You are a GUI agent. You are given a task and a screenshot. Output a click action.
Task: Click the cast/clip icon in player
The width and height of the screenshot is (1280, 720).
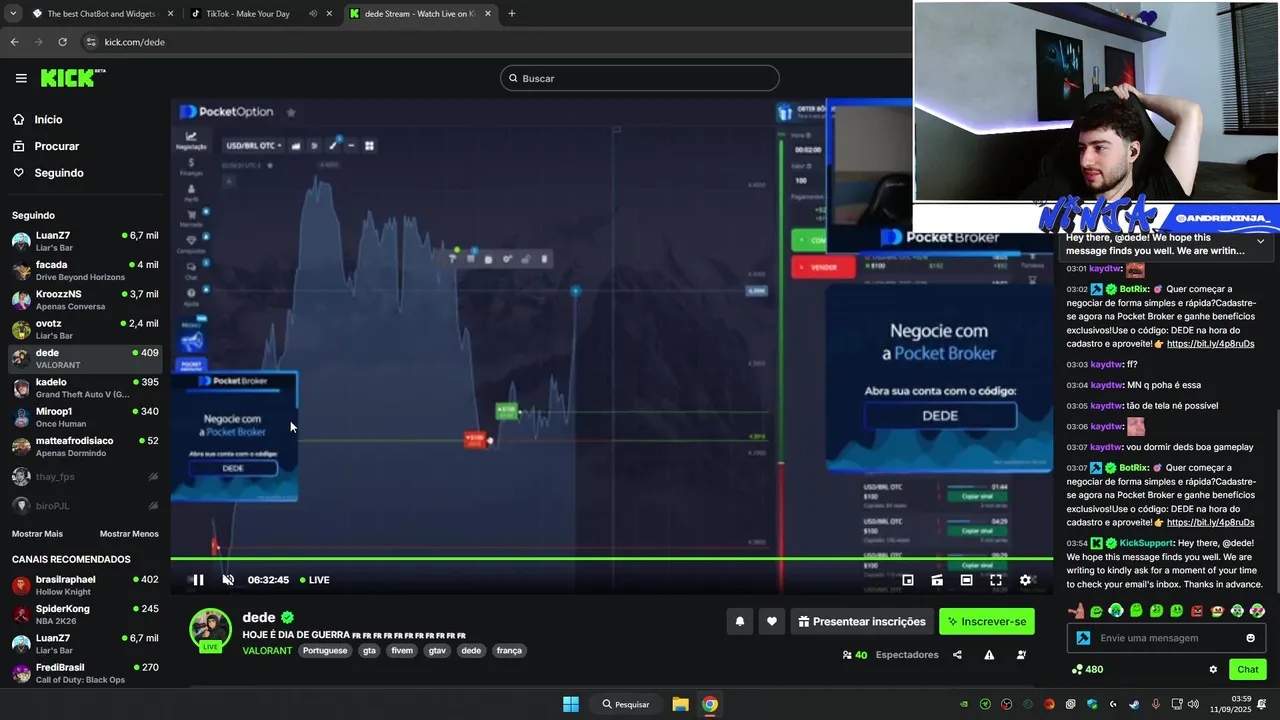point(937,580)
